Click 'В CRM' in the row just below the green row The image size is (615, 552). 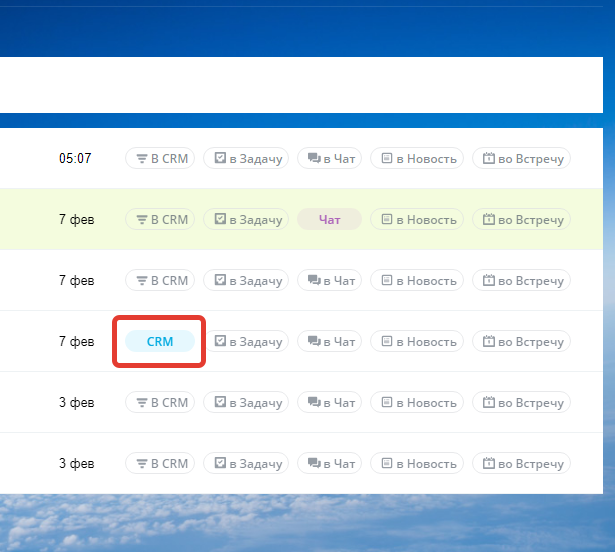click(160, 280)
